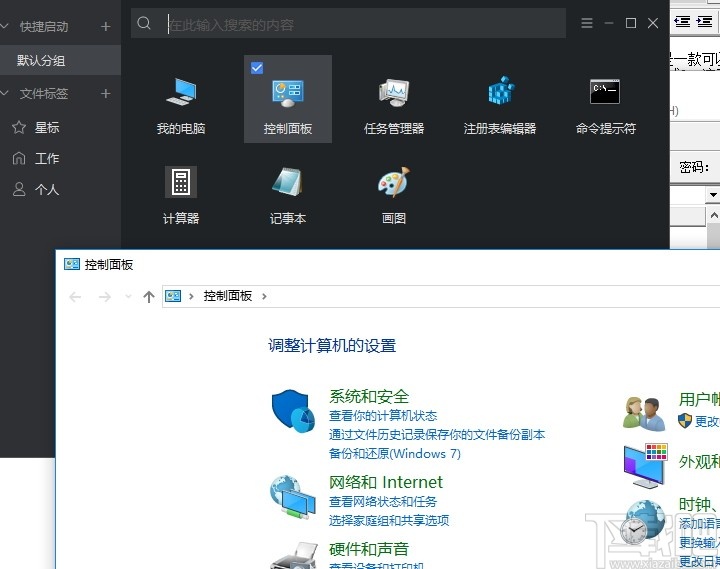Uncheck the 控制面板 selection checkbox

click(x=257, y=68)
